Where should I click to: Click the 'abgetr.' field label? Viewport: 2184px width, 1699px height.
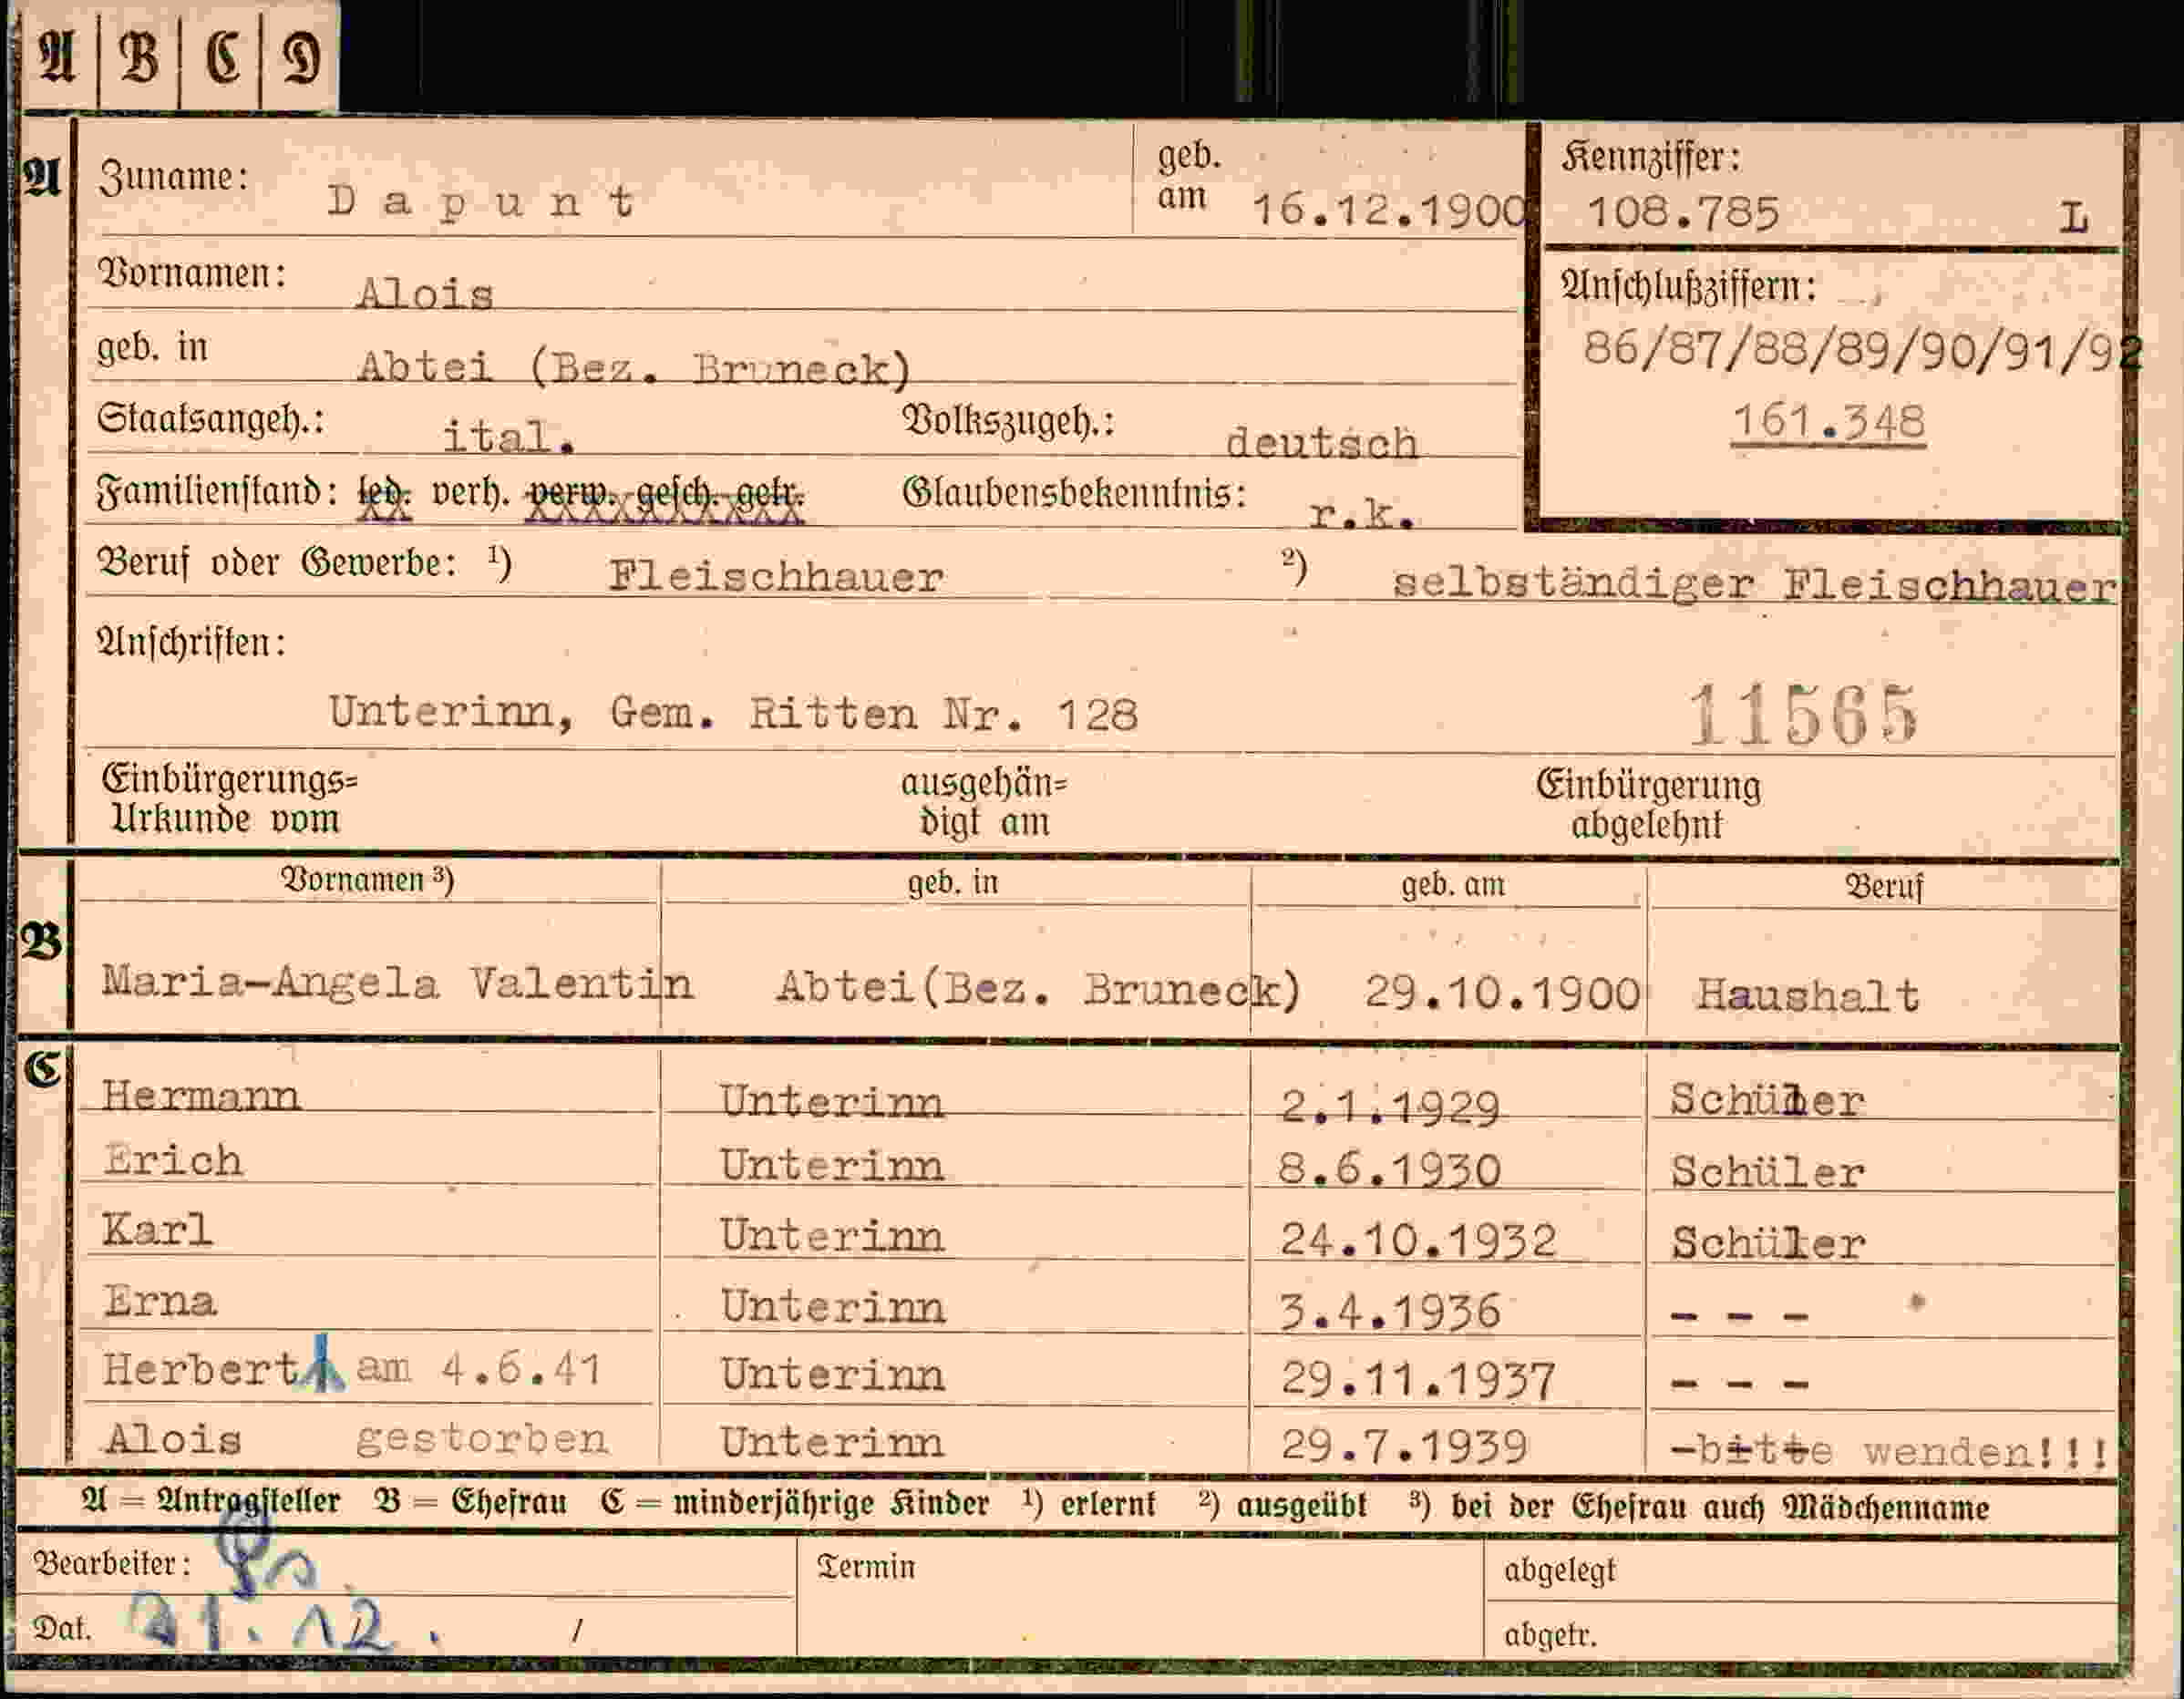tap(1550, 1636)
